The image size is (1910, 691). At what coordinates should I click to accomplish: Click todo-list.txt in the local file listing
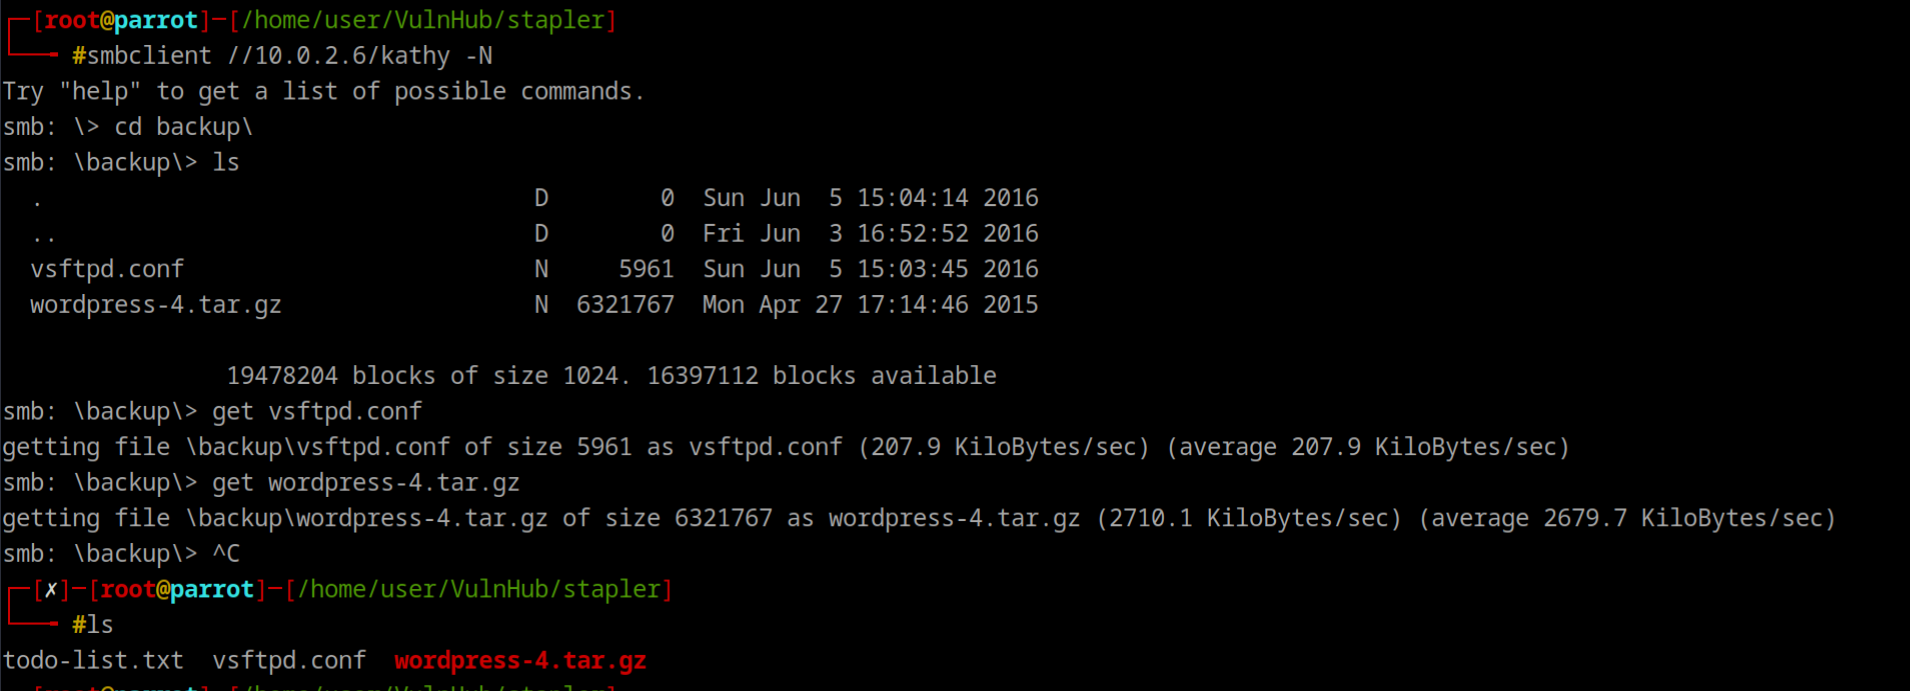[x=93, y=661]
